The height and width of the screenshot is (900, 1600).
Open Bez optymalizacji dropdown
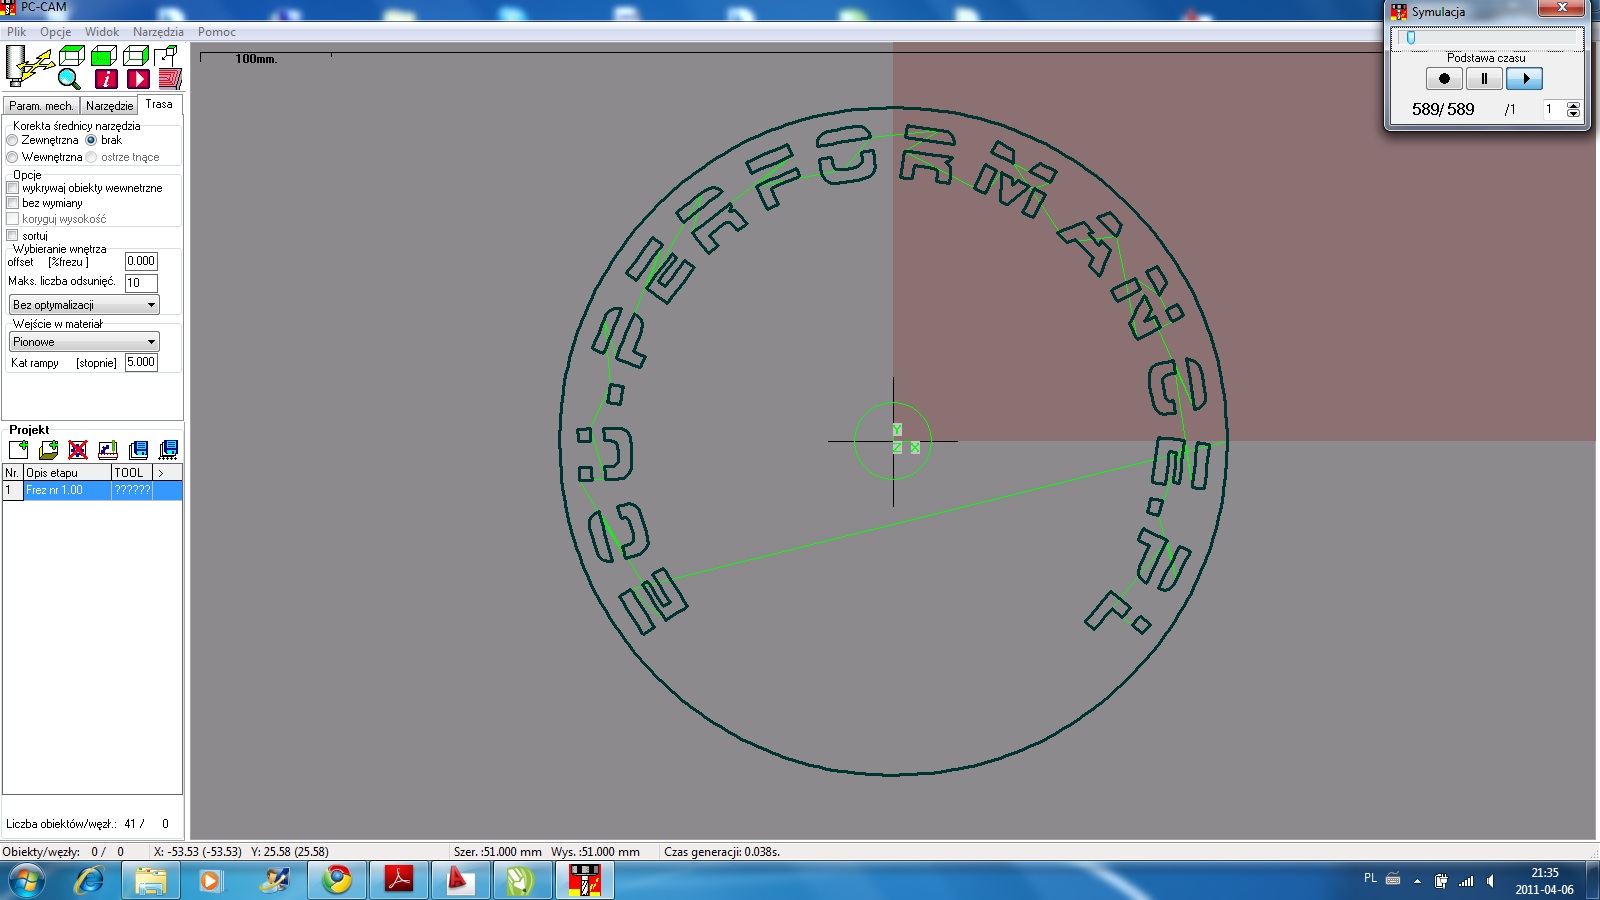[x=84, y=305]
